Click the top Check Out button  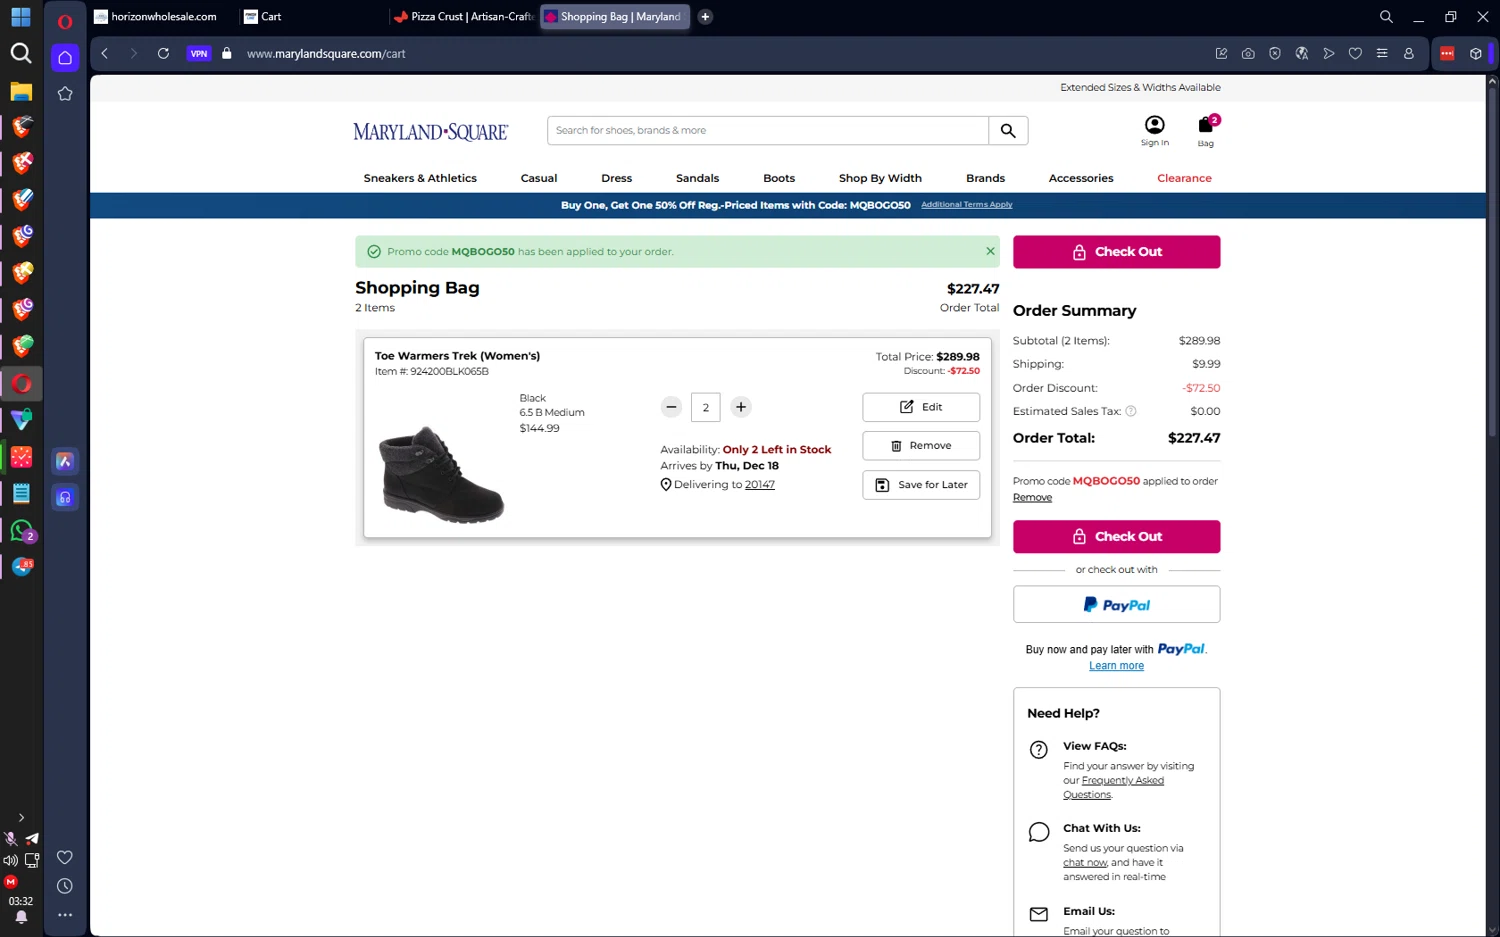pyautogui.click(x=1116, y=252)
